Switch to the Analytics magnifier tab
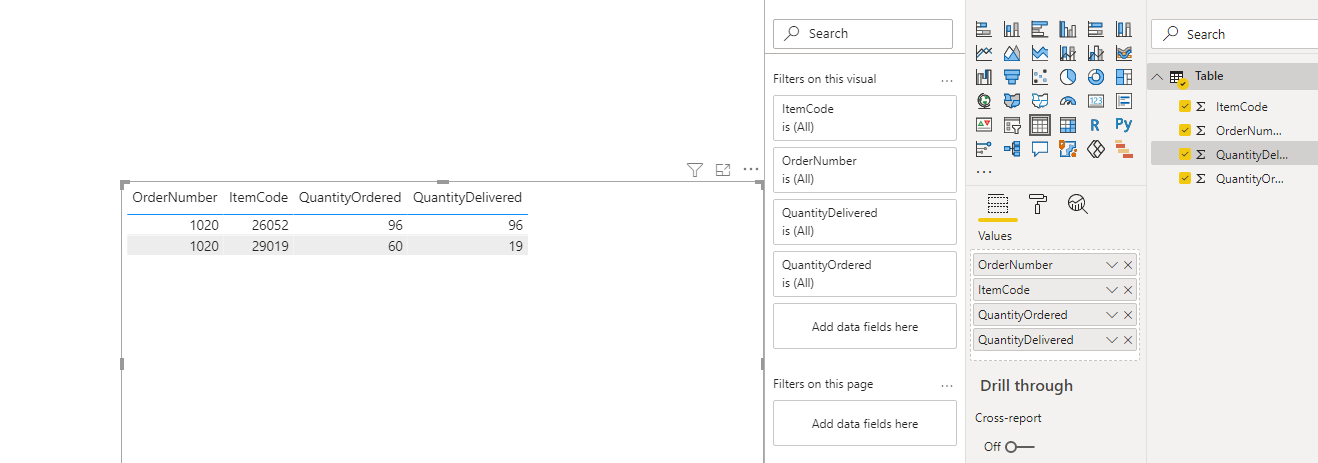The image size is (1318, 463). [x=1077, y=204]
